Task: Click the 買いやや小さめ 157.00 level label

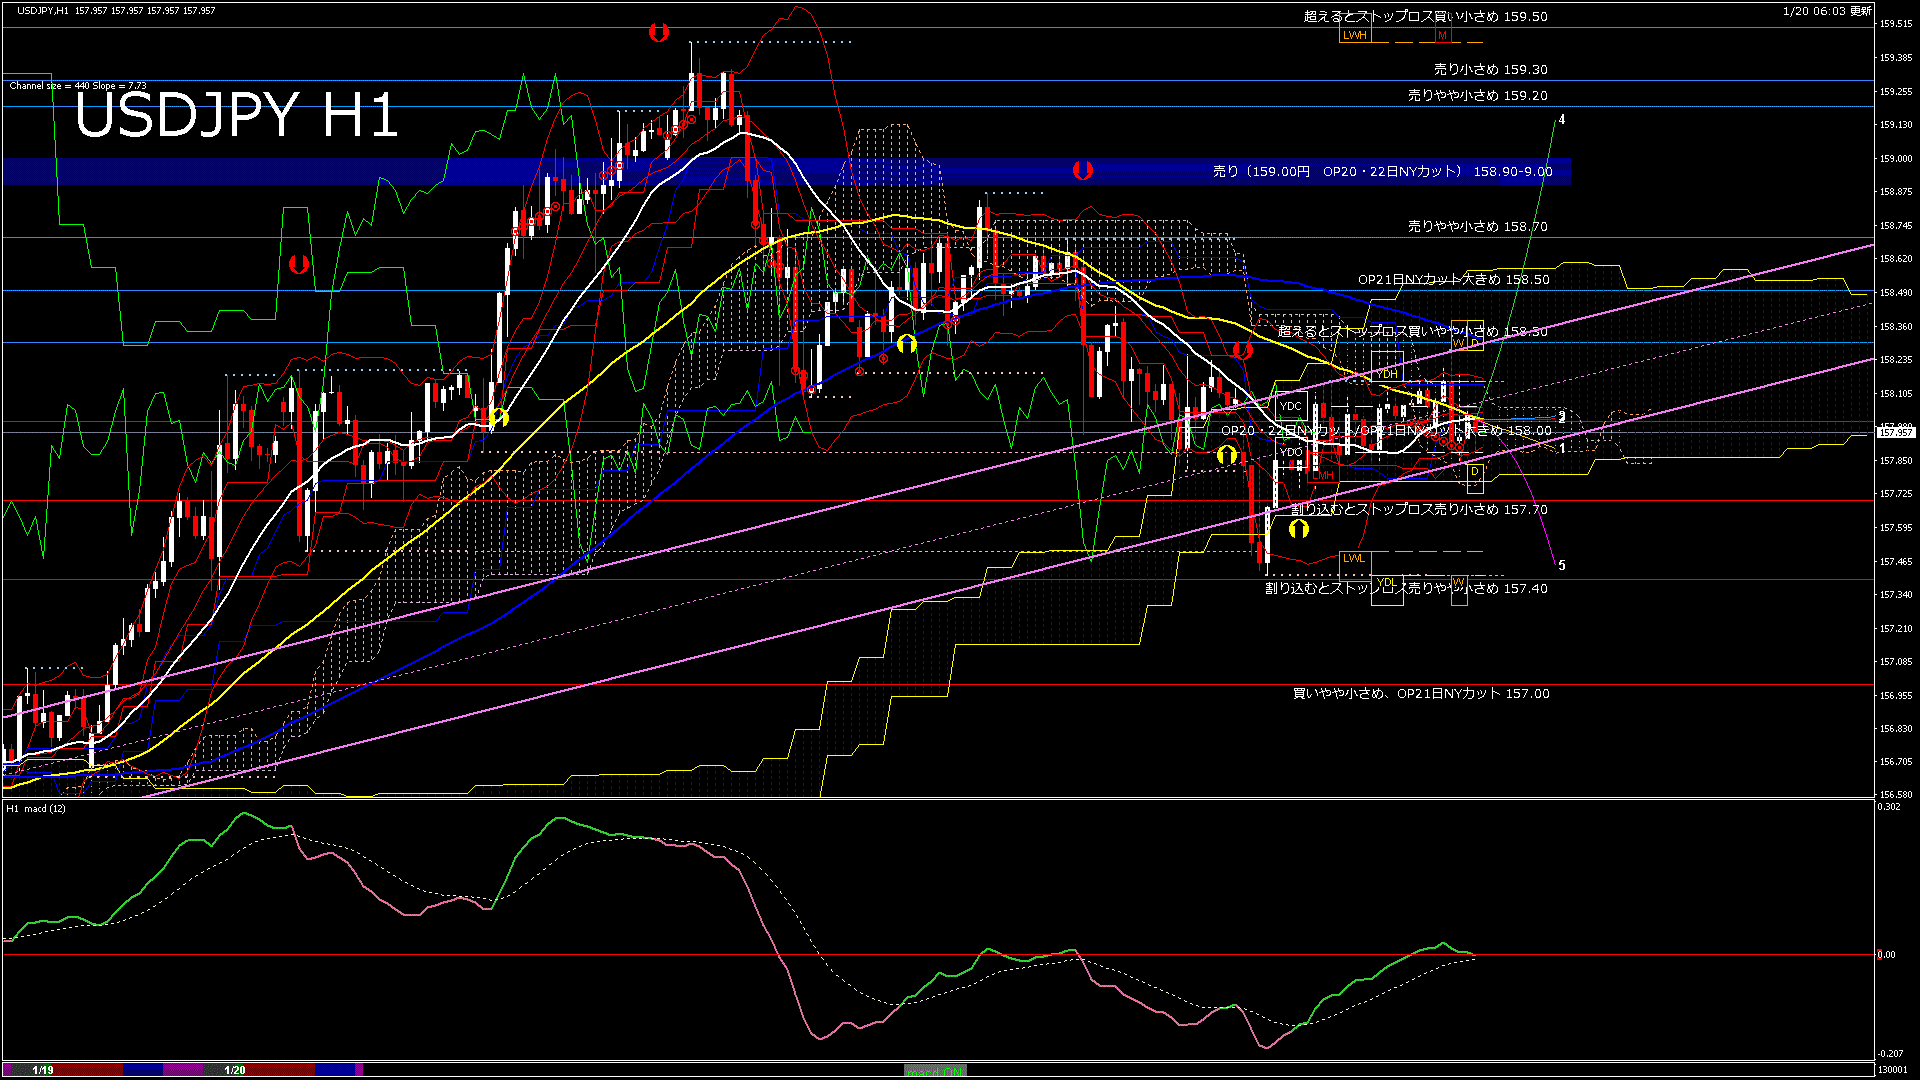Action: (1420, 693)
